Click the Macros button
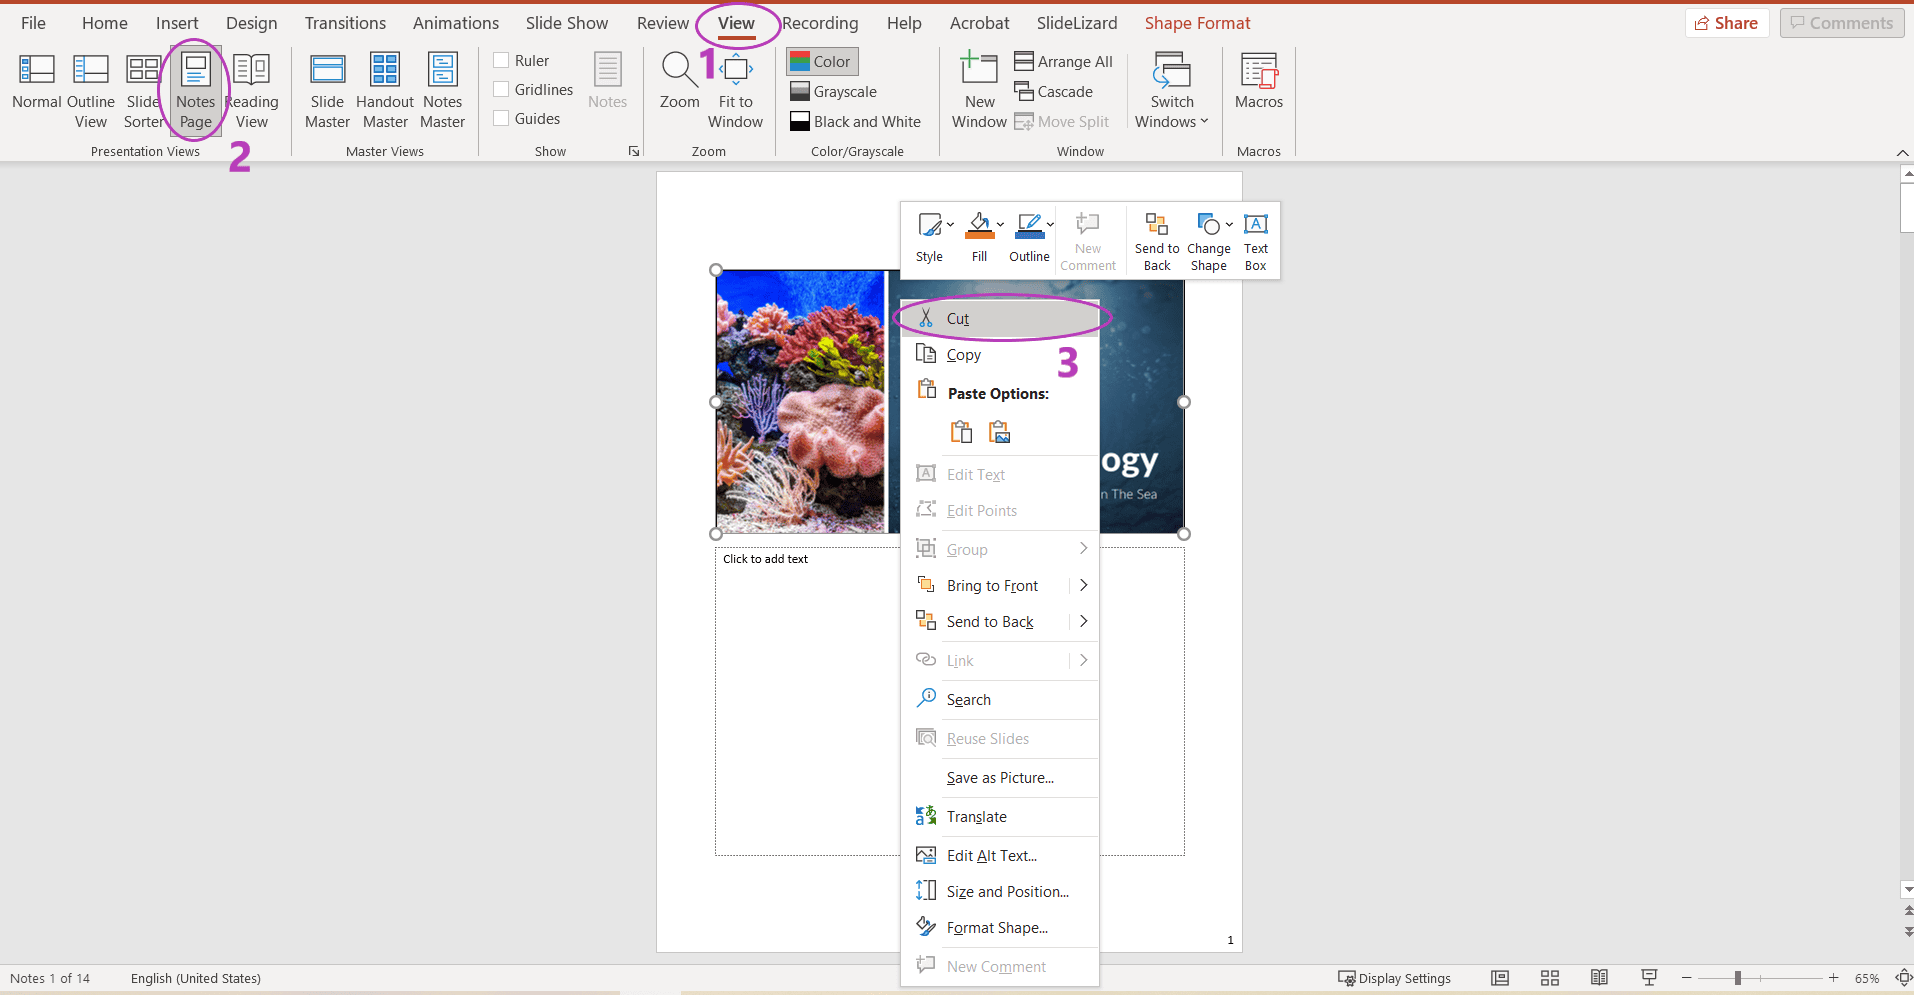Image resolution: width=1914 pixels, height=995 pixels. pyautogui.click(x=1259, y=80)
